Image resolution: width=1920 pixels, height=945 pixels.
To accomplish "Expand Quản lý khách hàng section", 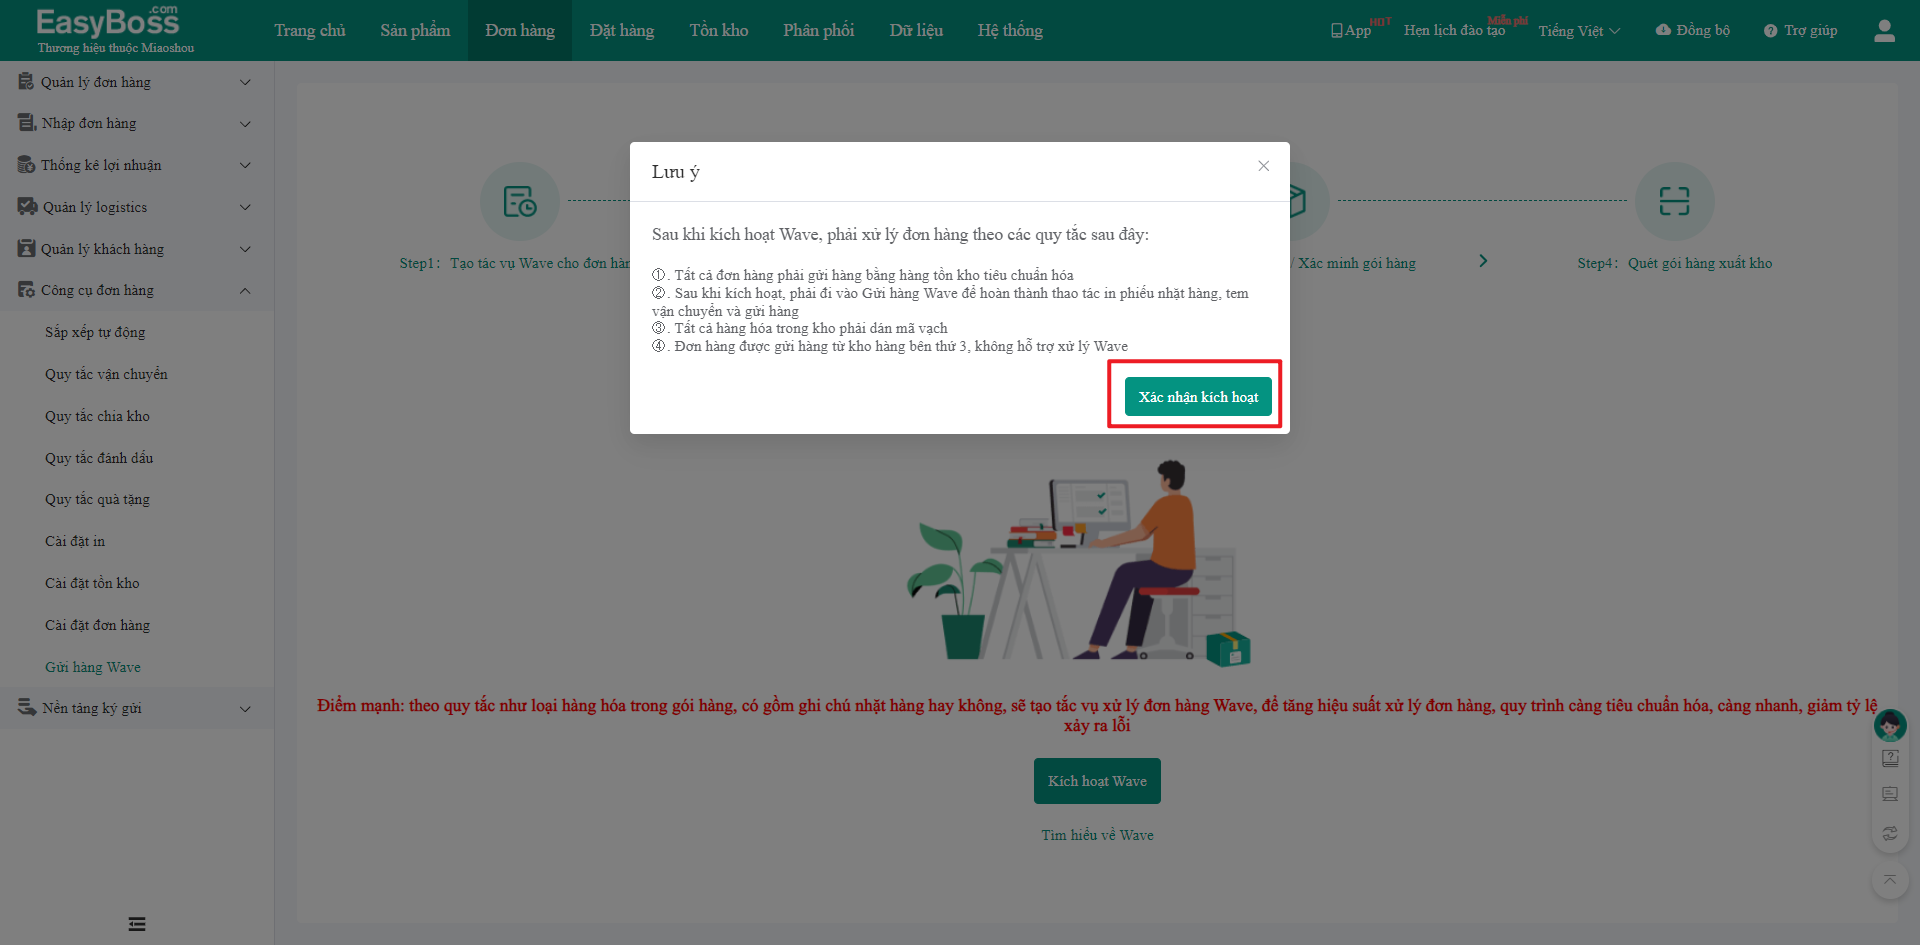I will pyautogui.click(x=137, y=249).
